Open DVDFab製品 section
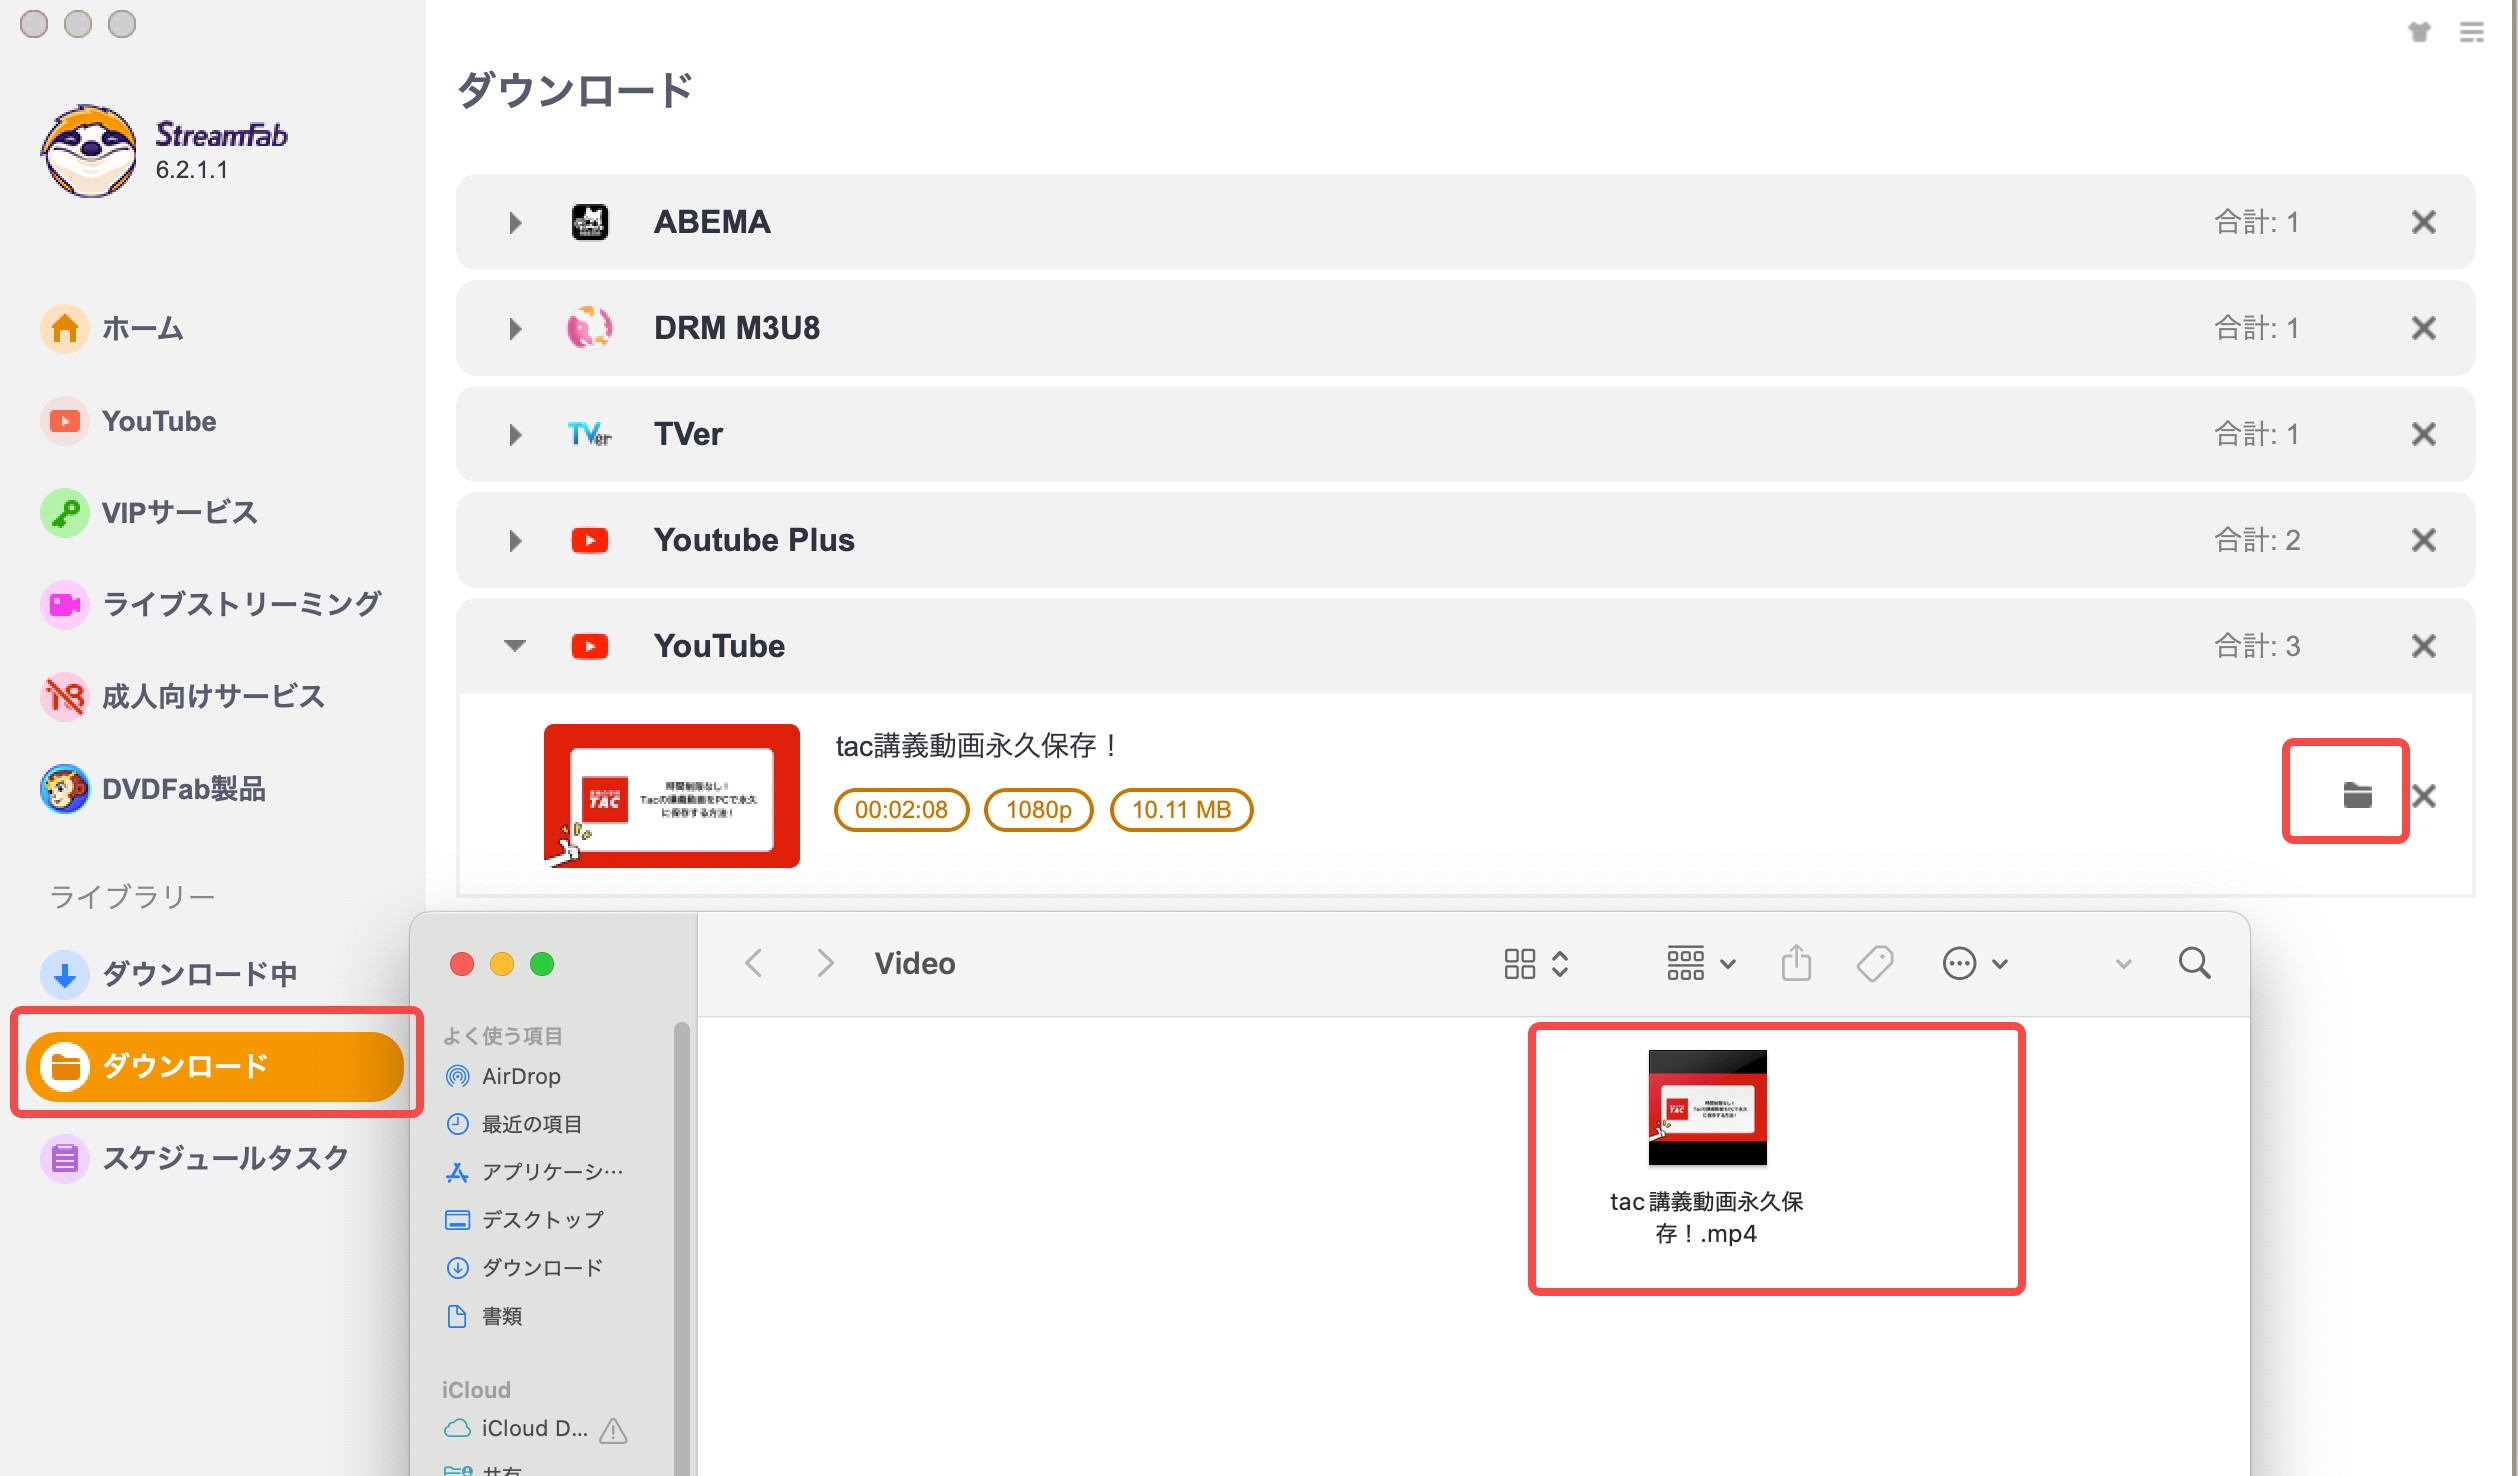 (x=154, y=789)
